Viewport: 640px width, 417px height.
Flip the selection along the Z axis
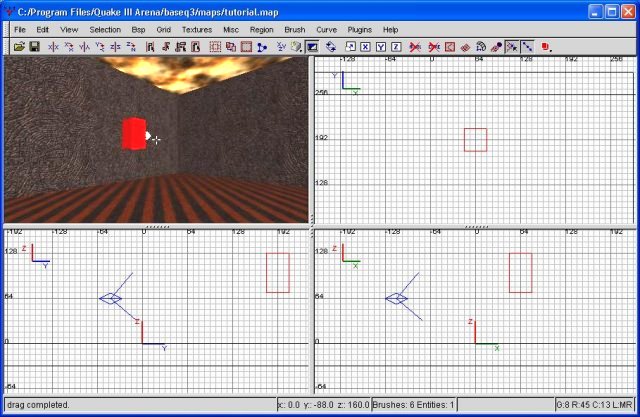click(x=115, y=47)
